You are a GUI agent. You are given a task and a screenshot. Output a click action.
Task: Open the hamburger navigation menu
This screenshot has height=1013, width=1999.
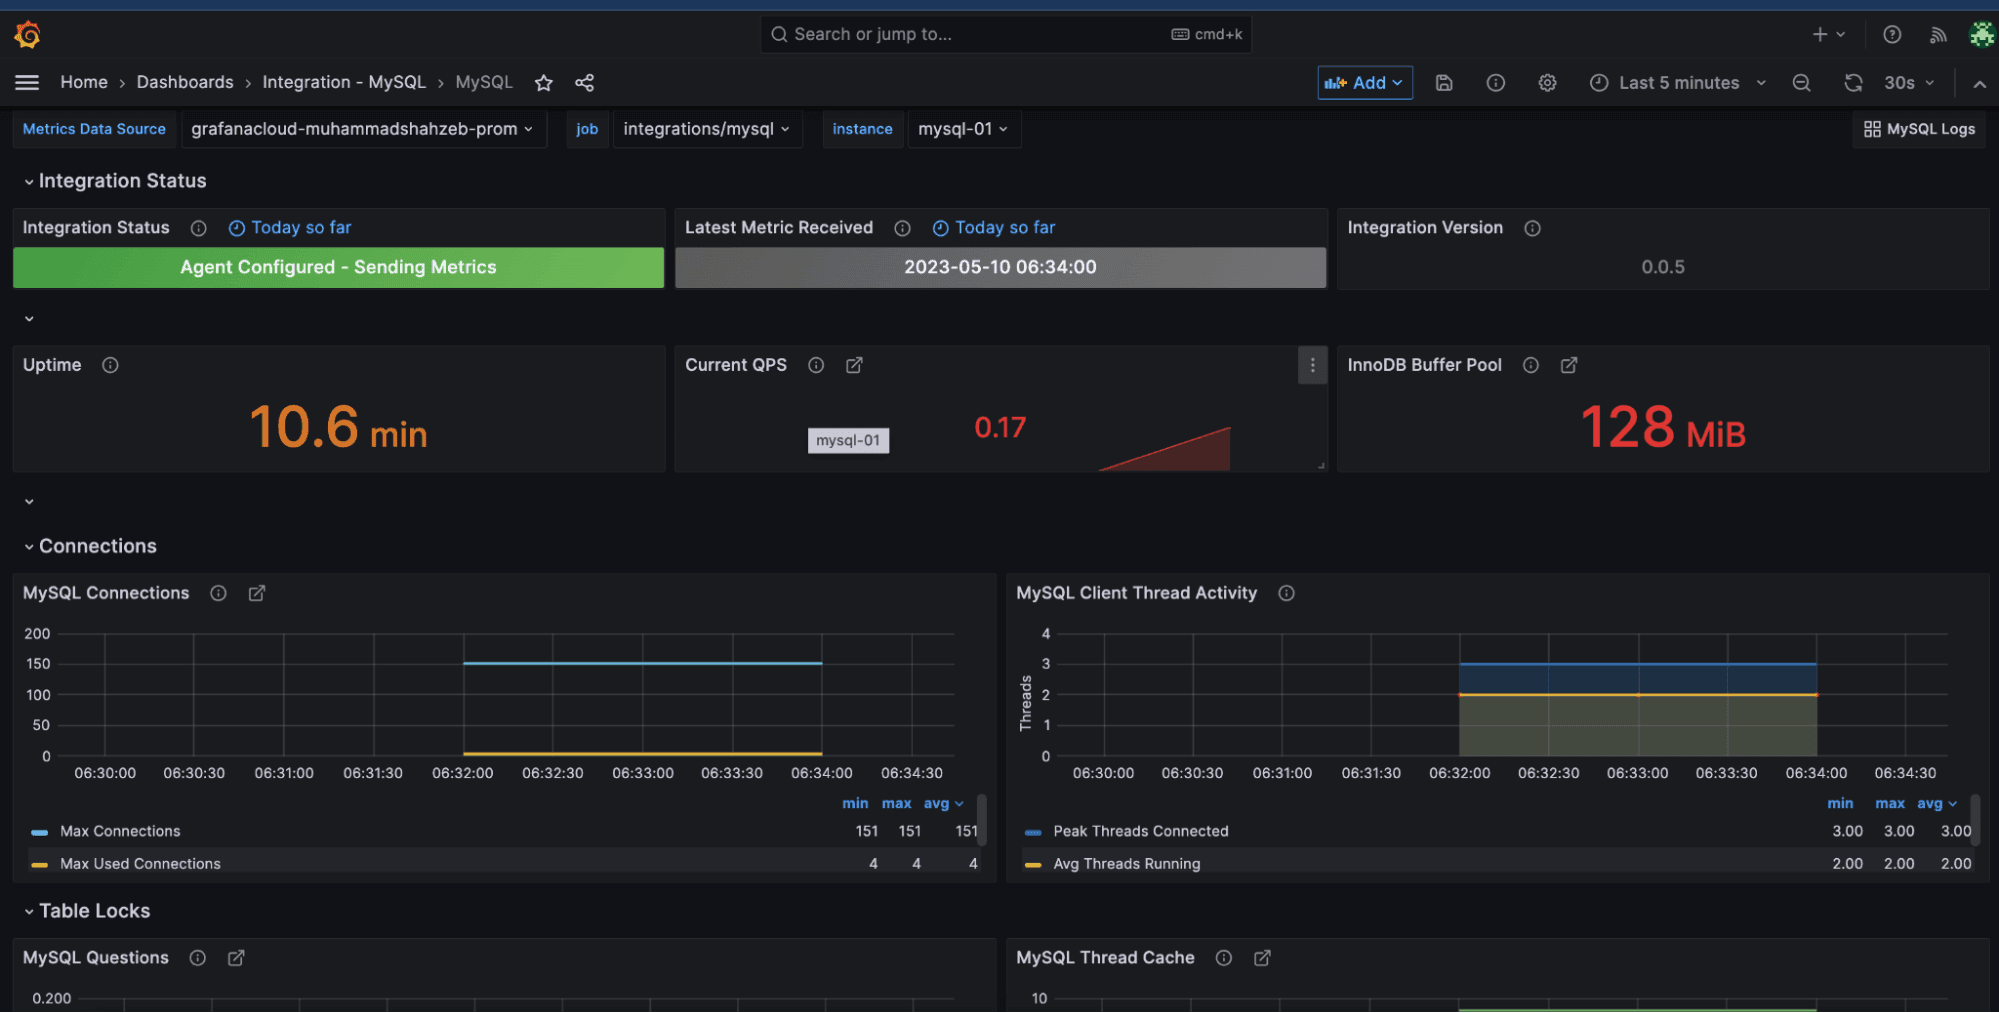(x=26, y=82)
